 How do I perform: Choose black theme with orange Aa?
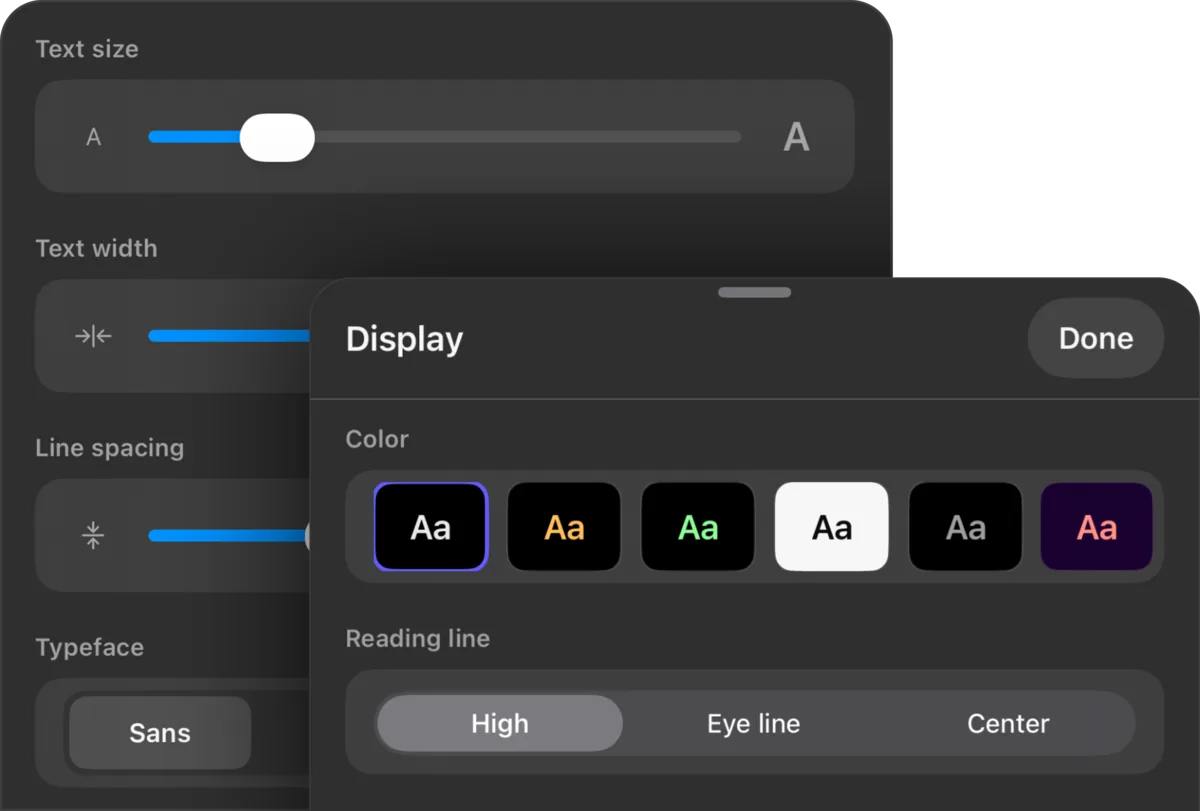pos(564,527)
